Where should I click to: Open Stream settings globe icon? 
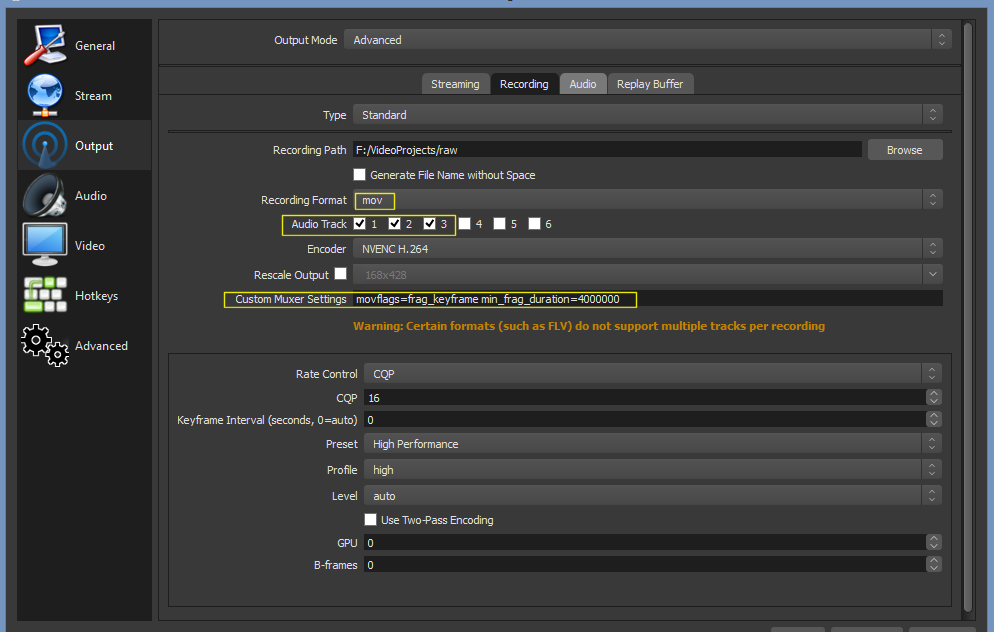point(45,95)
